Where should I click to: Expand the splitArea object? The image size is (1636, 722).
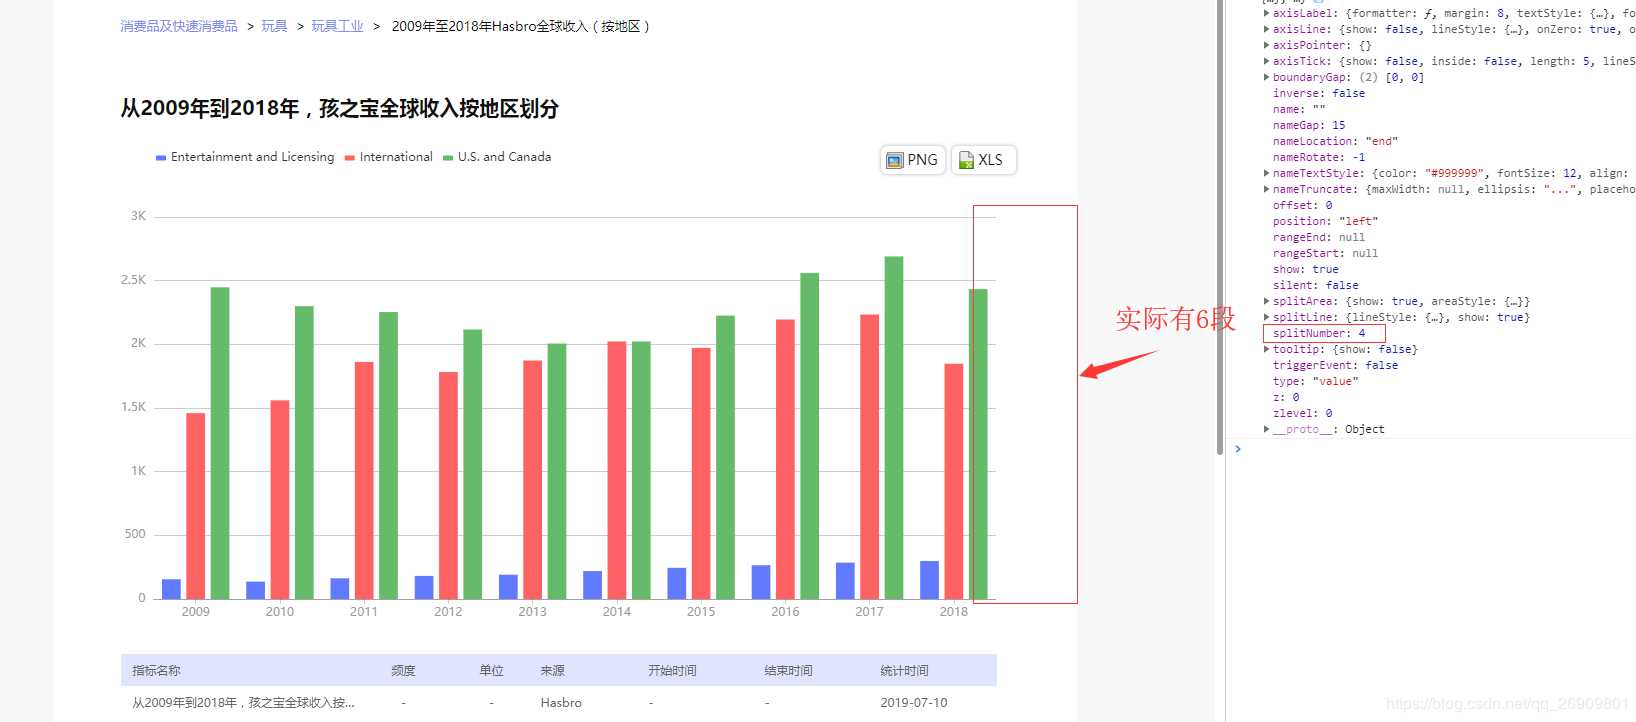[x=1267, y=301]
